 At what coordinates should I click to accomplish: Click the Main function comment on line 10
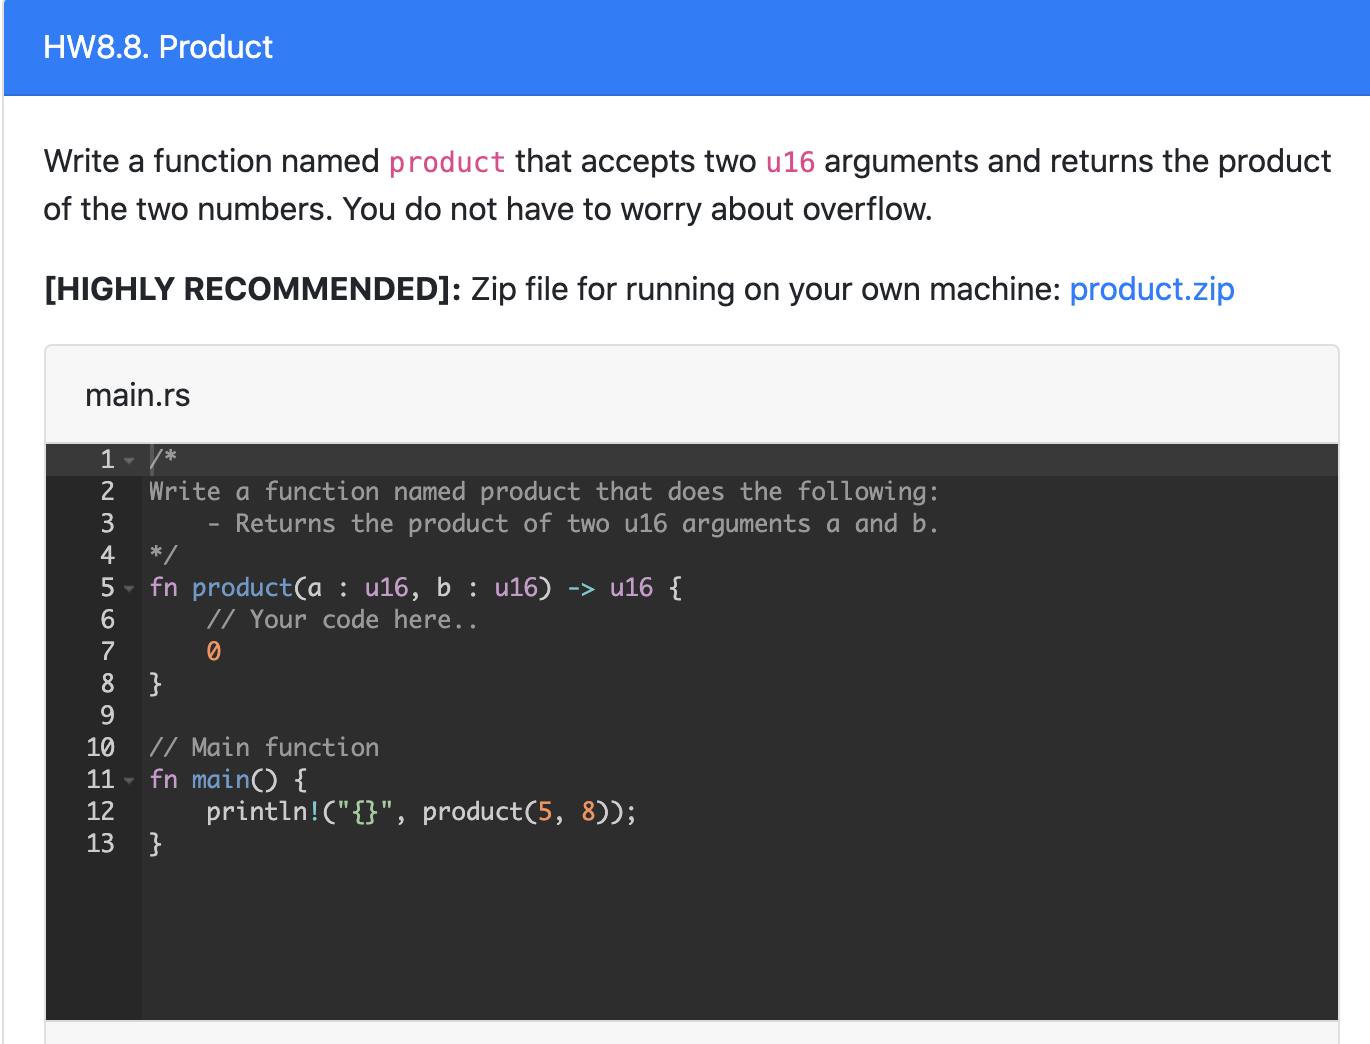click(265, 747)
